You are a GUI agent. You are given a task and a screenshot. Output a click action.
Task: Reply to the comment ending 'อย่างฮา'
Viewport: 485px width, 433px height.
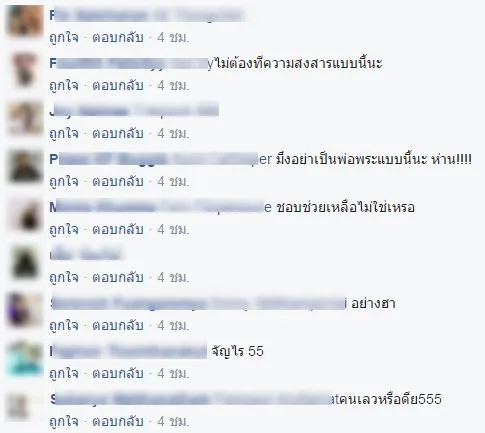pyautogui.click(x=118, y=325)
